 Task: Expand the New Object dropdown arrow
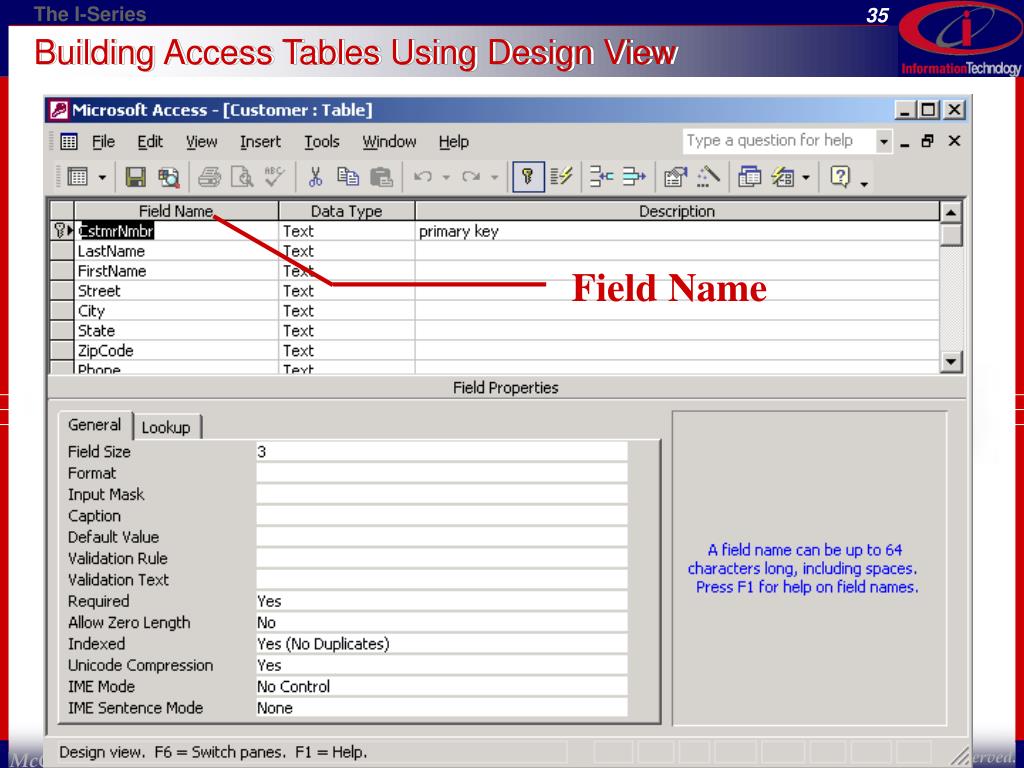click(x=806, y=177)
